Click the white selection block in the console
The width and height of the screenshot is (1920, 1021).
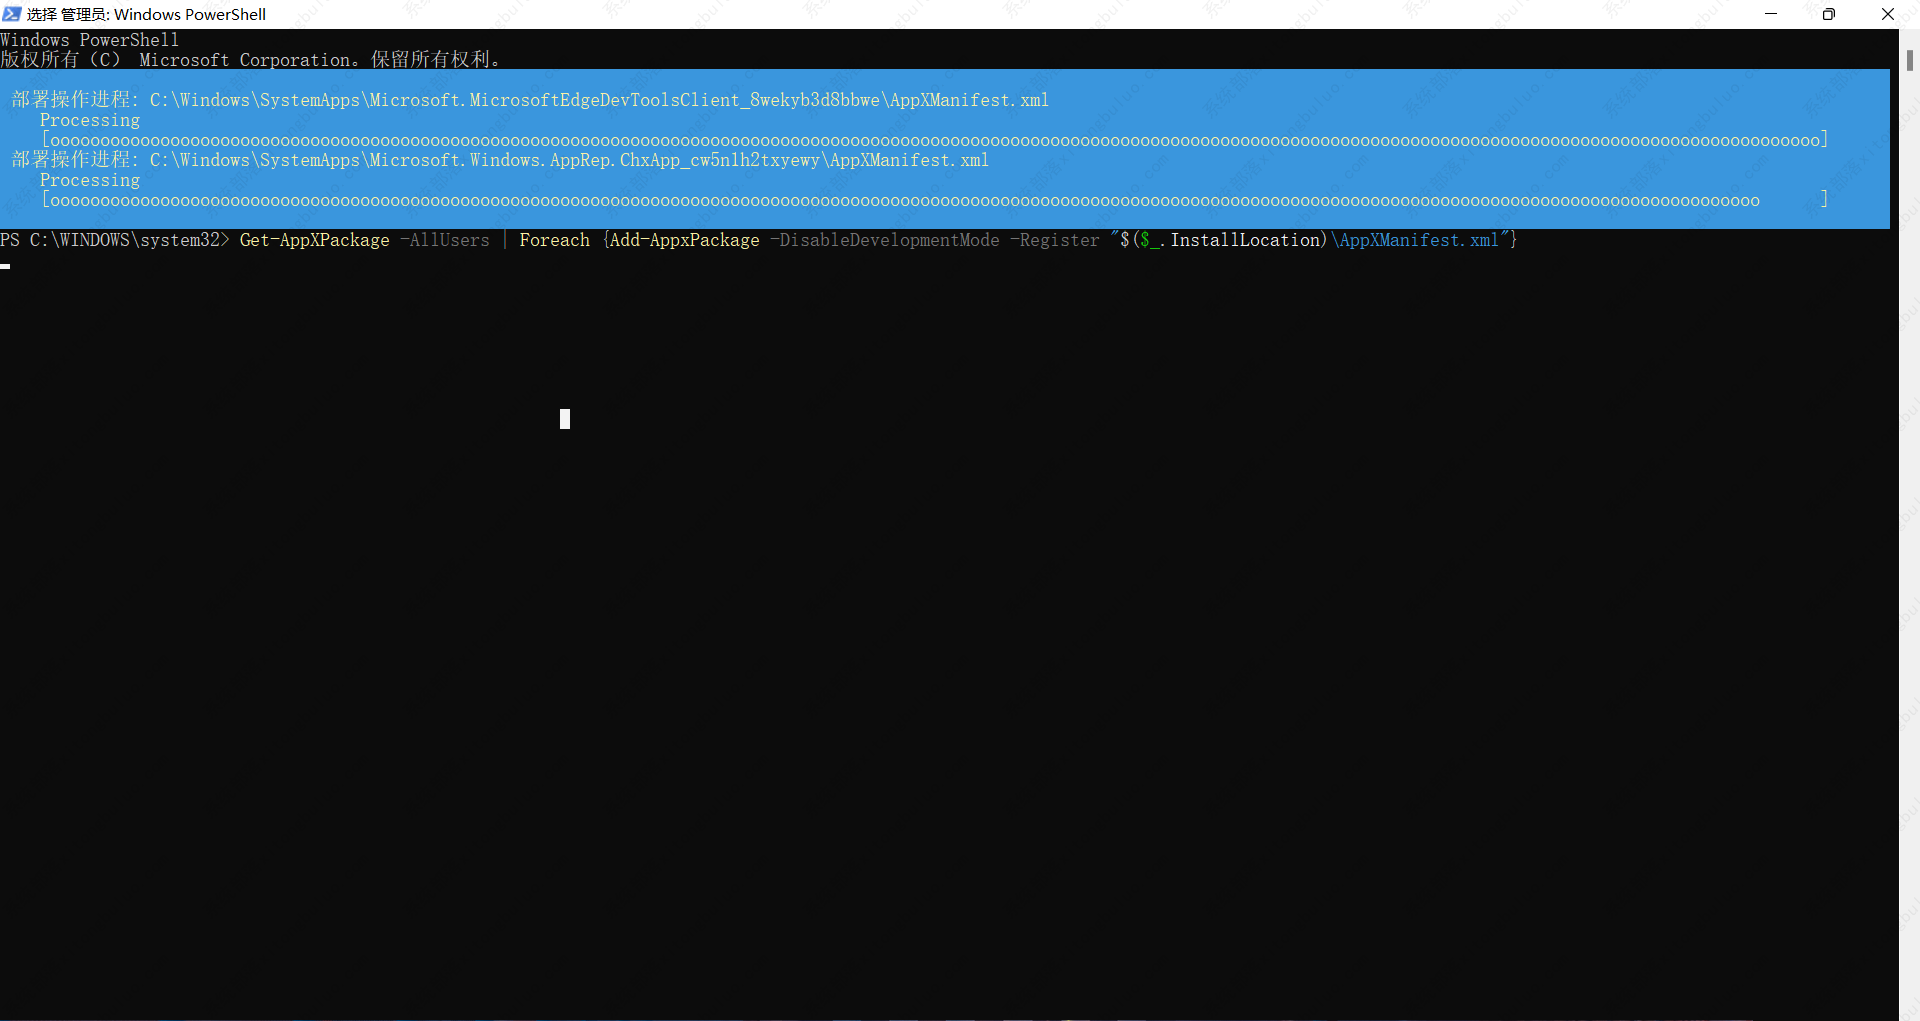pos(565,419)
